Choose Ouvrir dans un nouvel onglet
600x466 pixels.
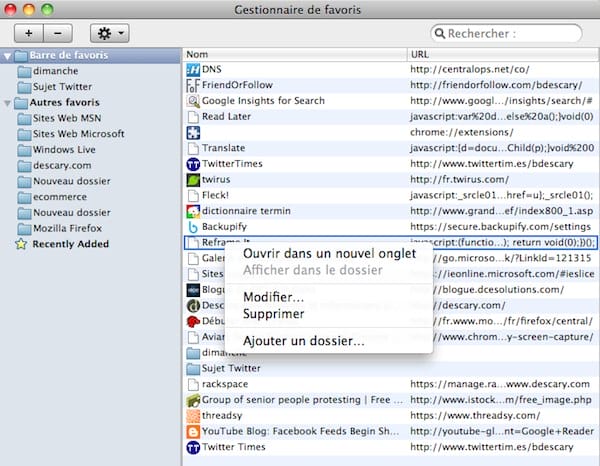click(325, 254)
